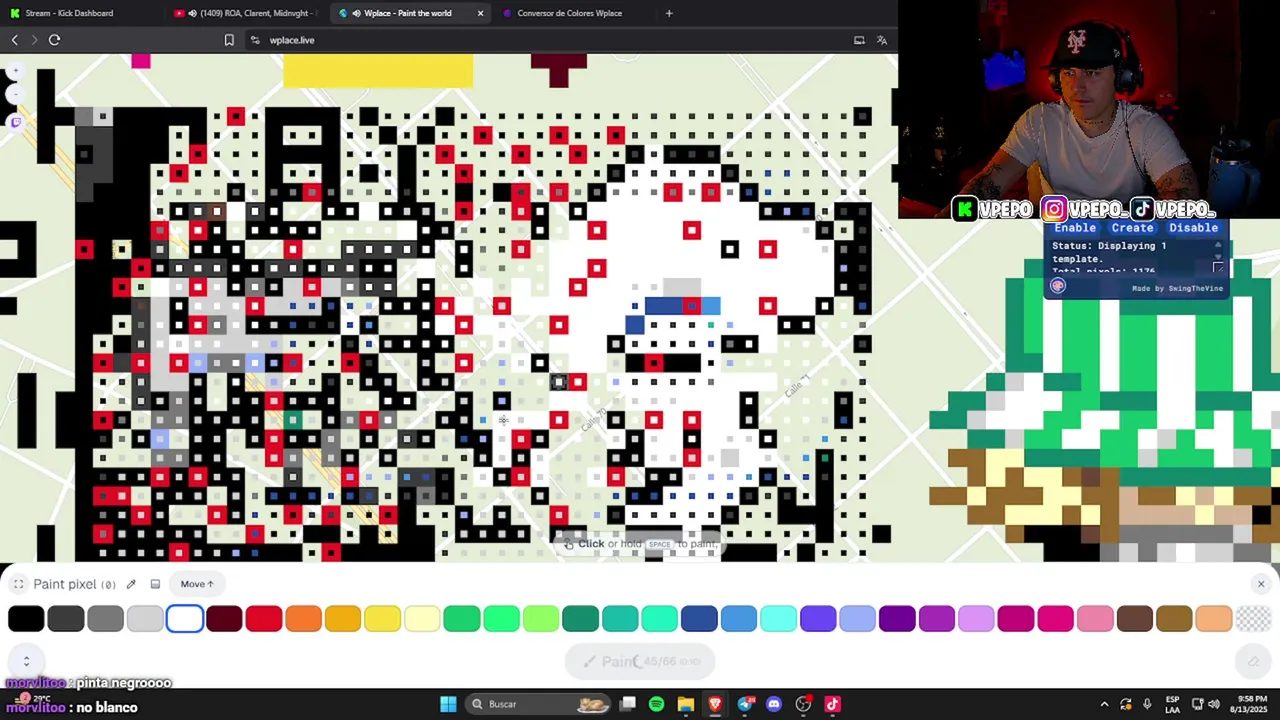The width and height of the screenshot is (1280, 720).
Task: Click the status box resize handle
Action: pos(1217,268)
